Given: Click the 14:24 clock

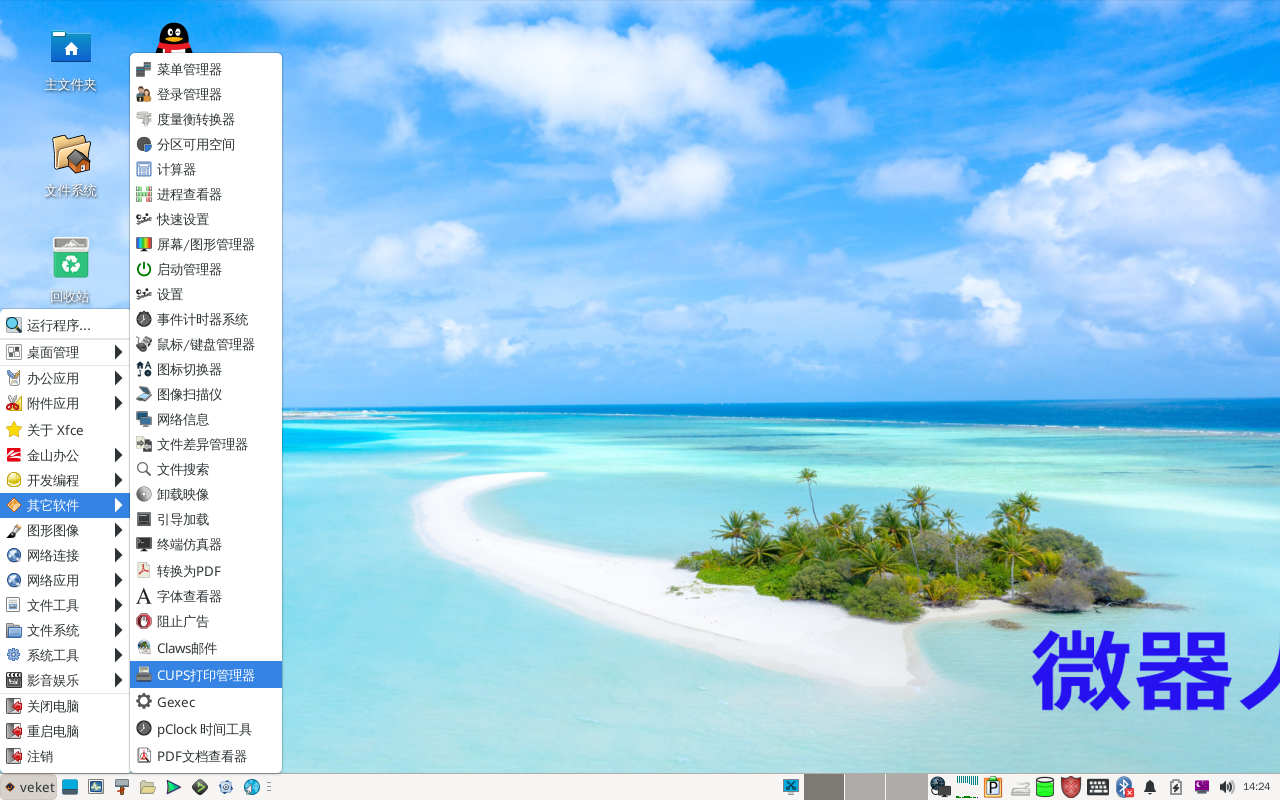Looking at the screenshot, I should (1256, 787).
